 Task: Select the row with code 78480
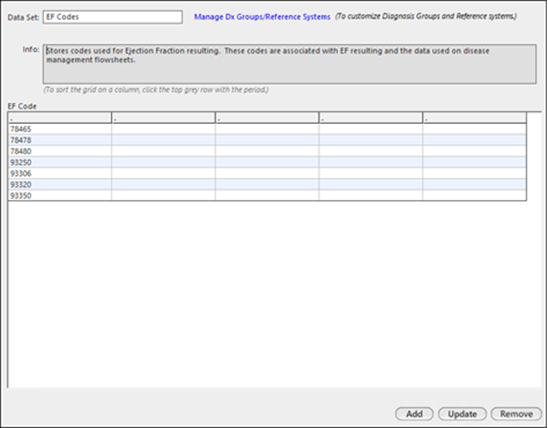point(267,151)
